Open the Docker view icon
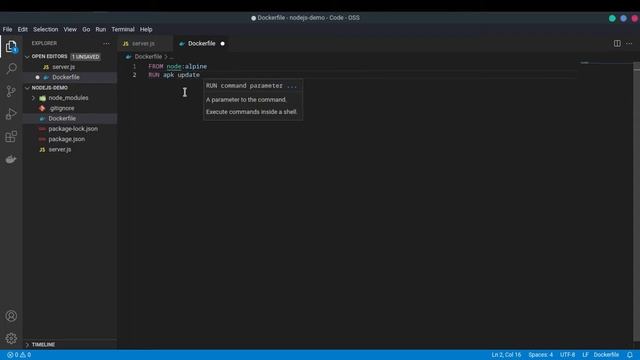The width and height of the screenshot is (640, 360). point(11,159)
